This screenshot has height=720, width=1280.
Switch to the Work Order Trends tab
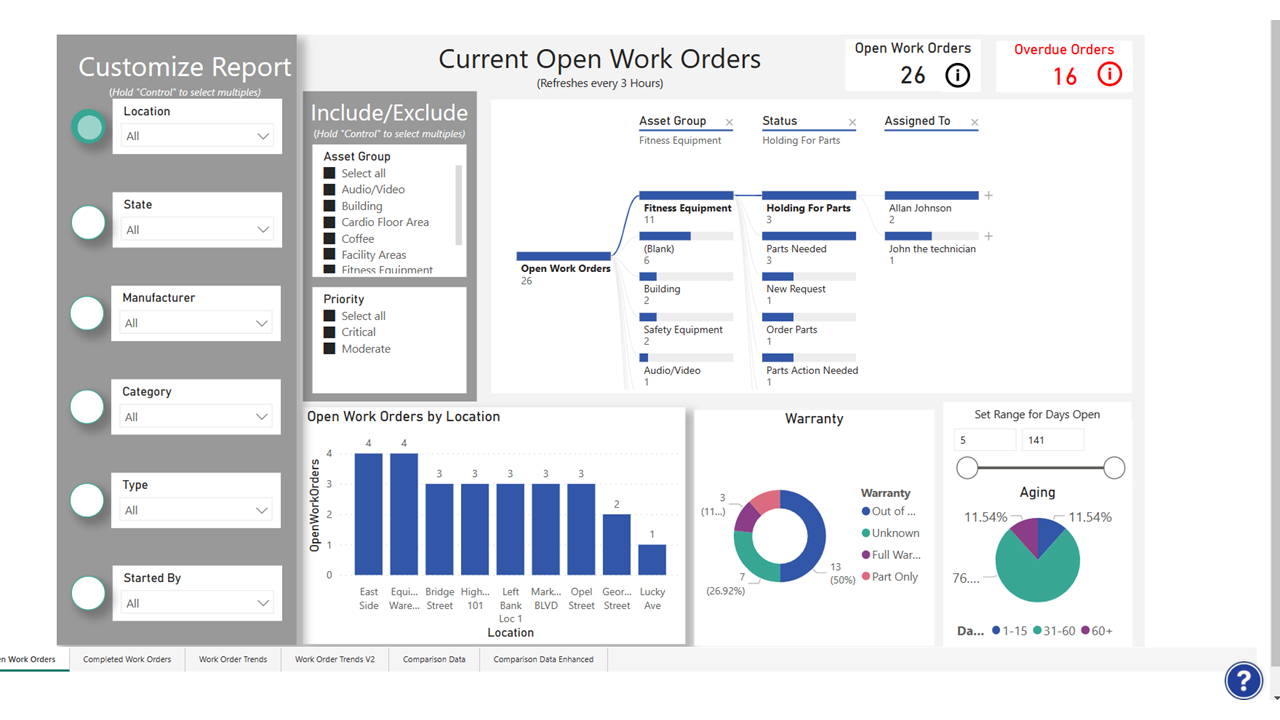[233, 659]
